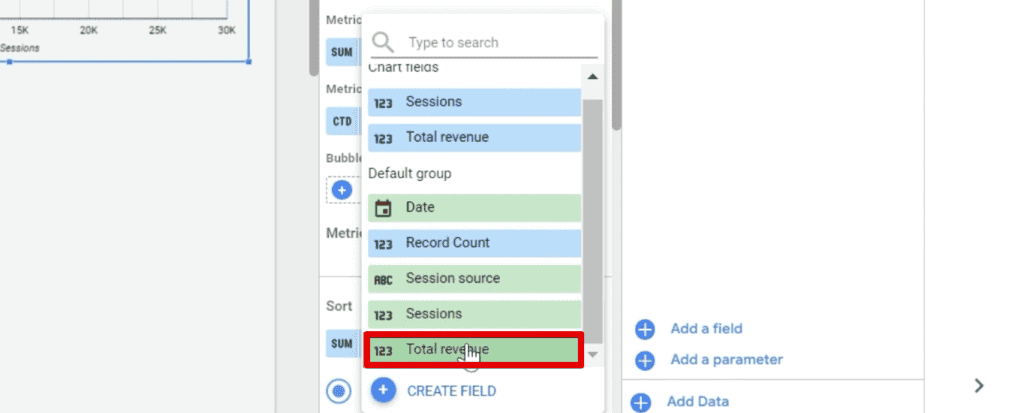Image resolution: width=1024 pixels, height=413 pixels.
Task: Click the ABC type icon for Session source
Action: point(383,280)
